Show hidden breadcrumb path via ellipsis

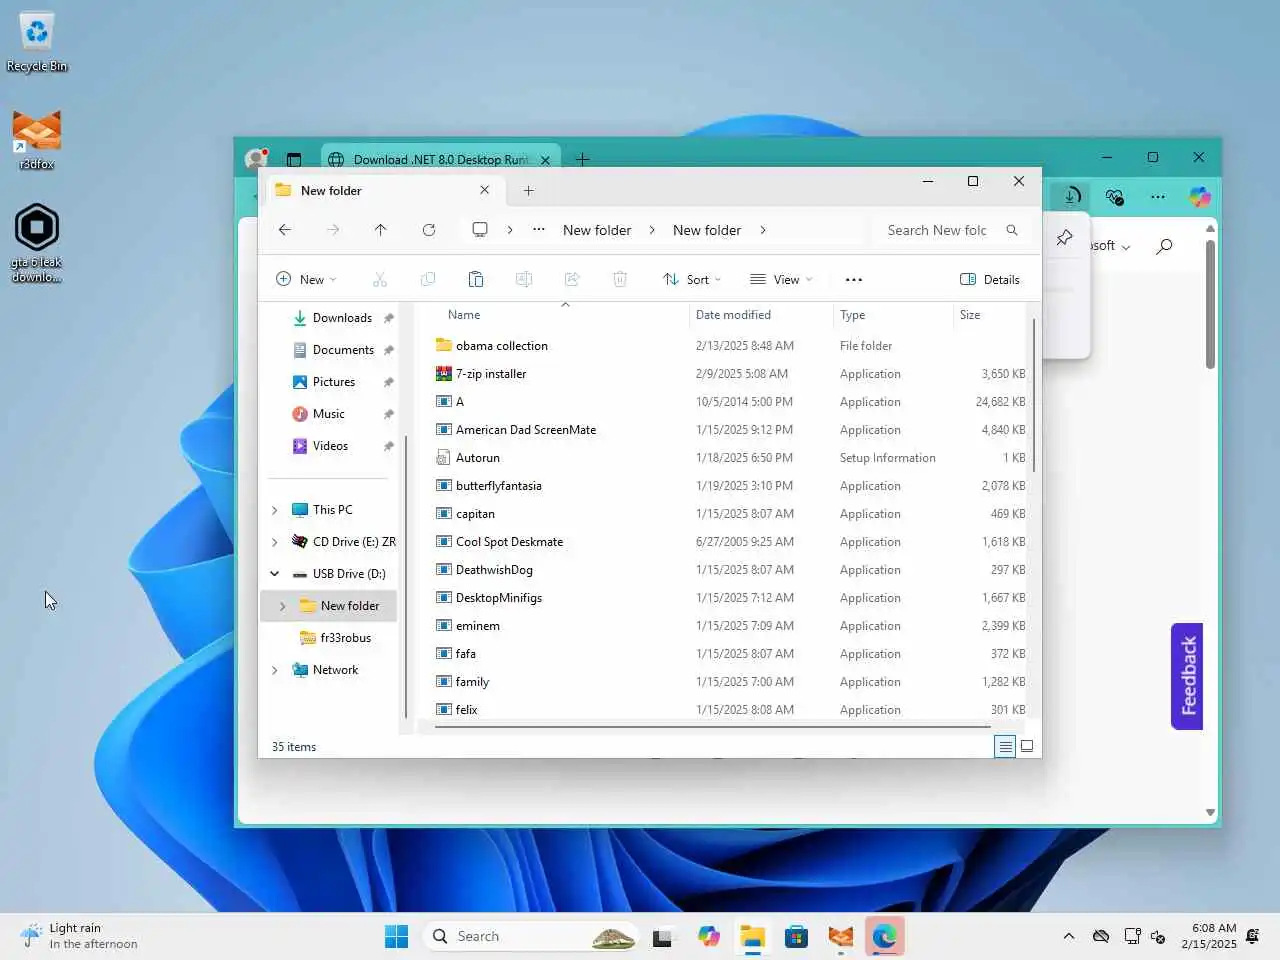pyautogui.click(x=539, y=230)
